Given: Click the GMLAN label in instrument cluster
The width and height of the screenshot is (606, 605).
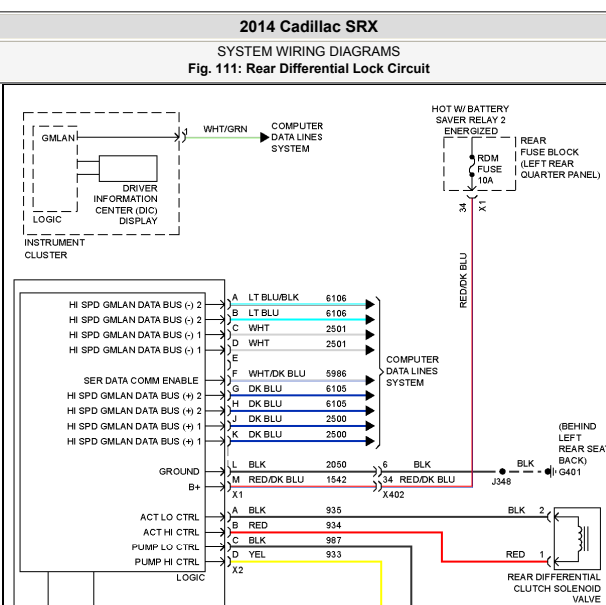Looking at the screenshot, I should pos(58,138).
